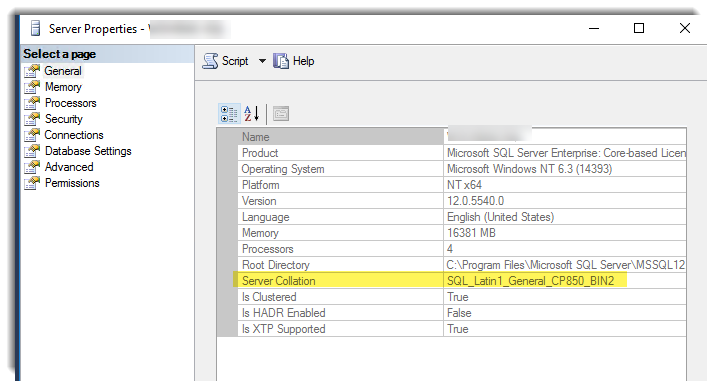Switch property grid to Categorized view
707x381 pixels.
coord(229,114)
